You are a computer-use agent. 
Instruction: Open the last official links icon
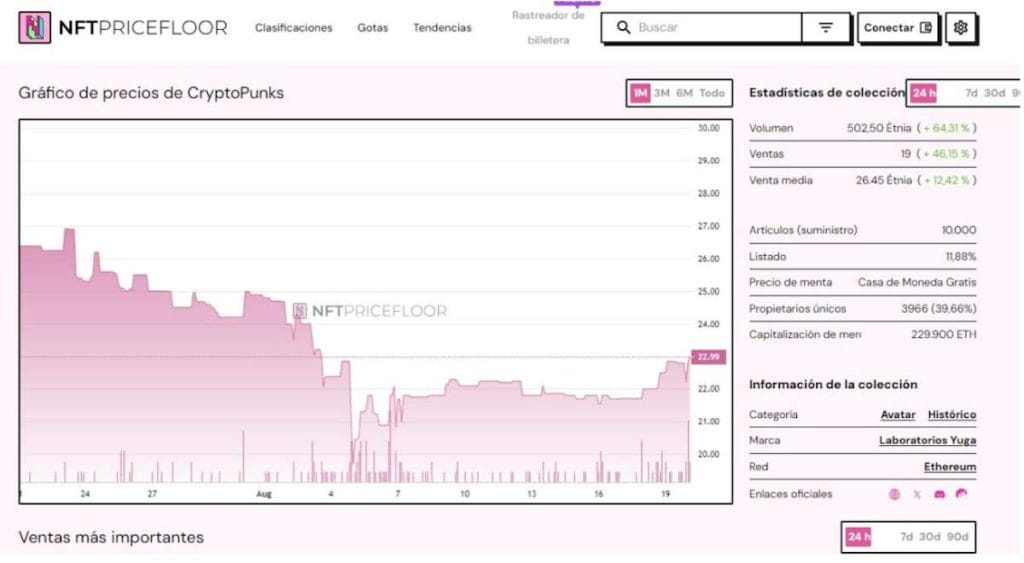[x=961, y=494]
